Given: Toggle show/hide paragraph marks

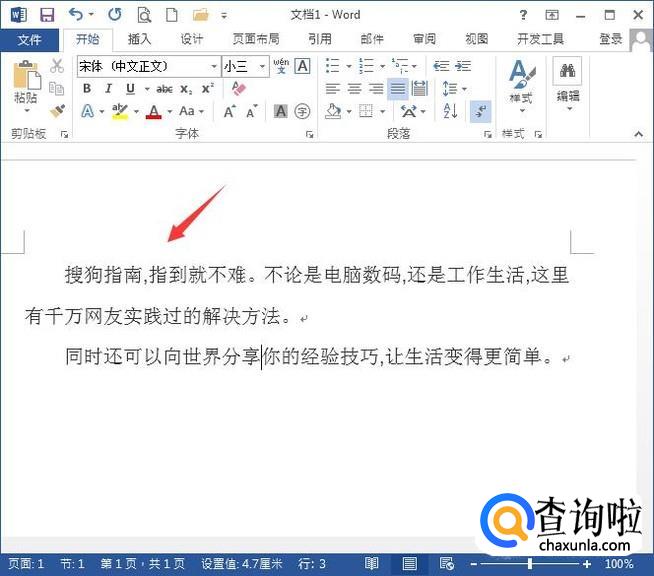Looking at the screenshot, I should 480,111.
